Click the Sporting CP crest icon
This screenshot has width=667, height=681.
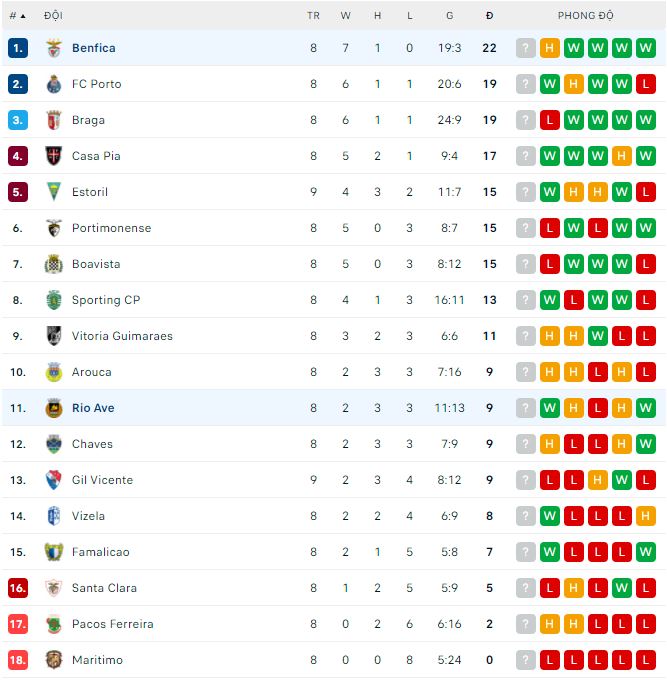click(54, 300)
